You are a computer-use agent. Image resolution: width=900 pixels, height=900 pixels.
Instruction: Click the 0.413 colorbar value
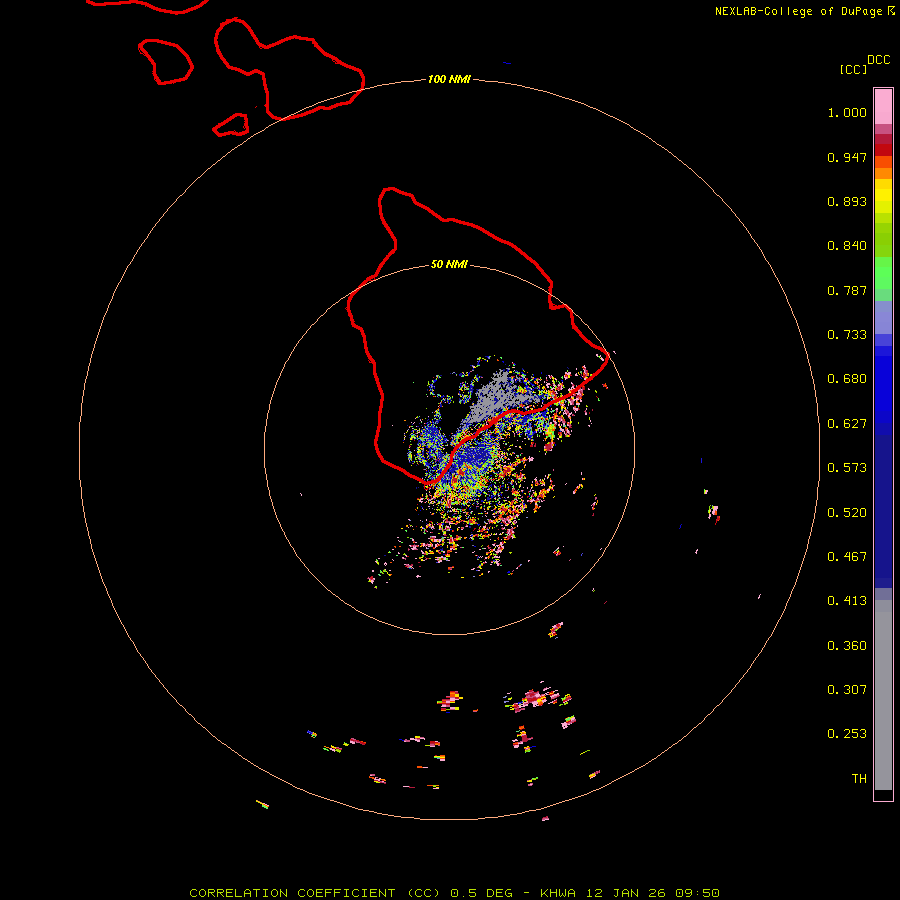click(x=847, y=601)
